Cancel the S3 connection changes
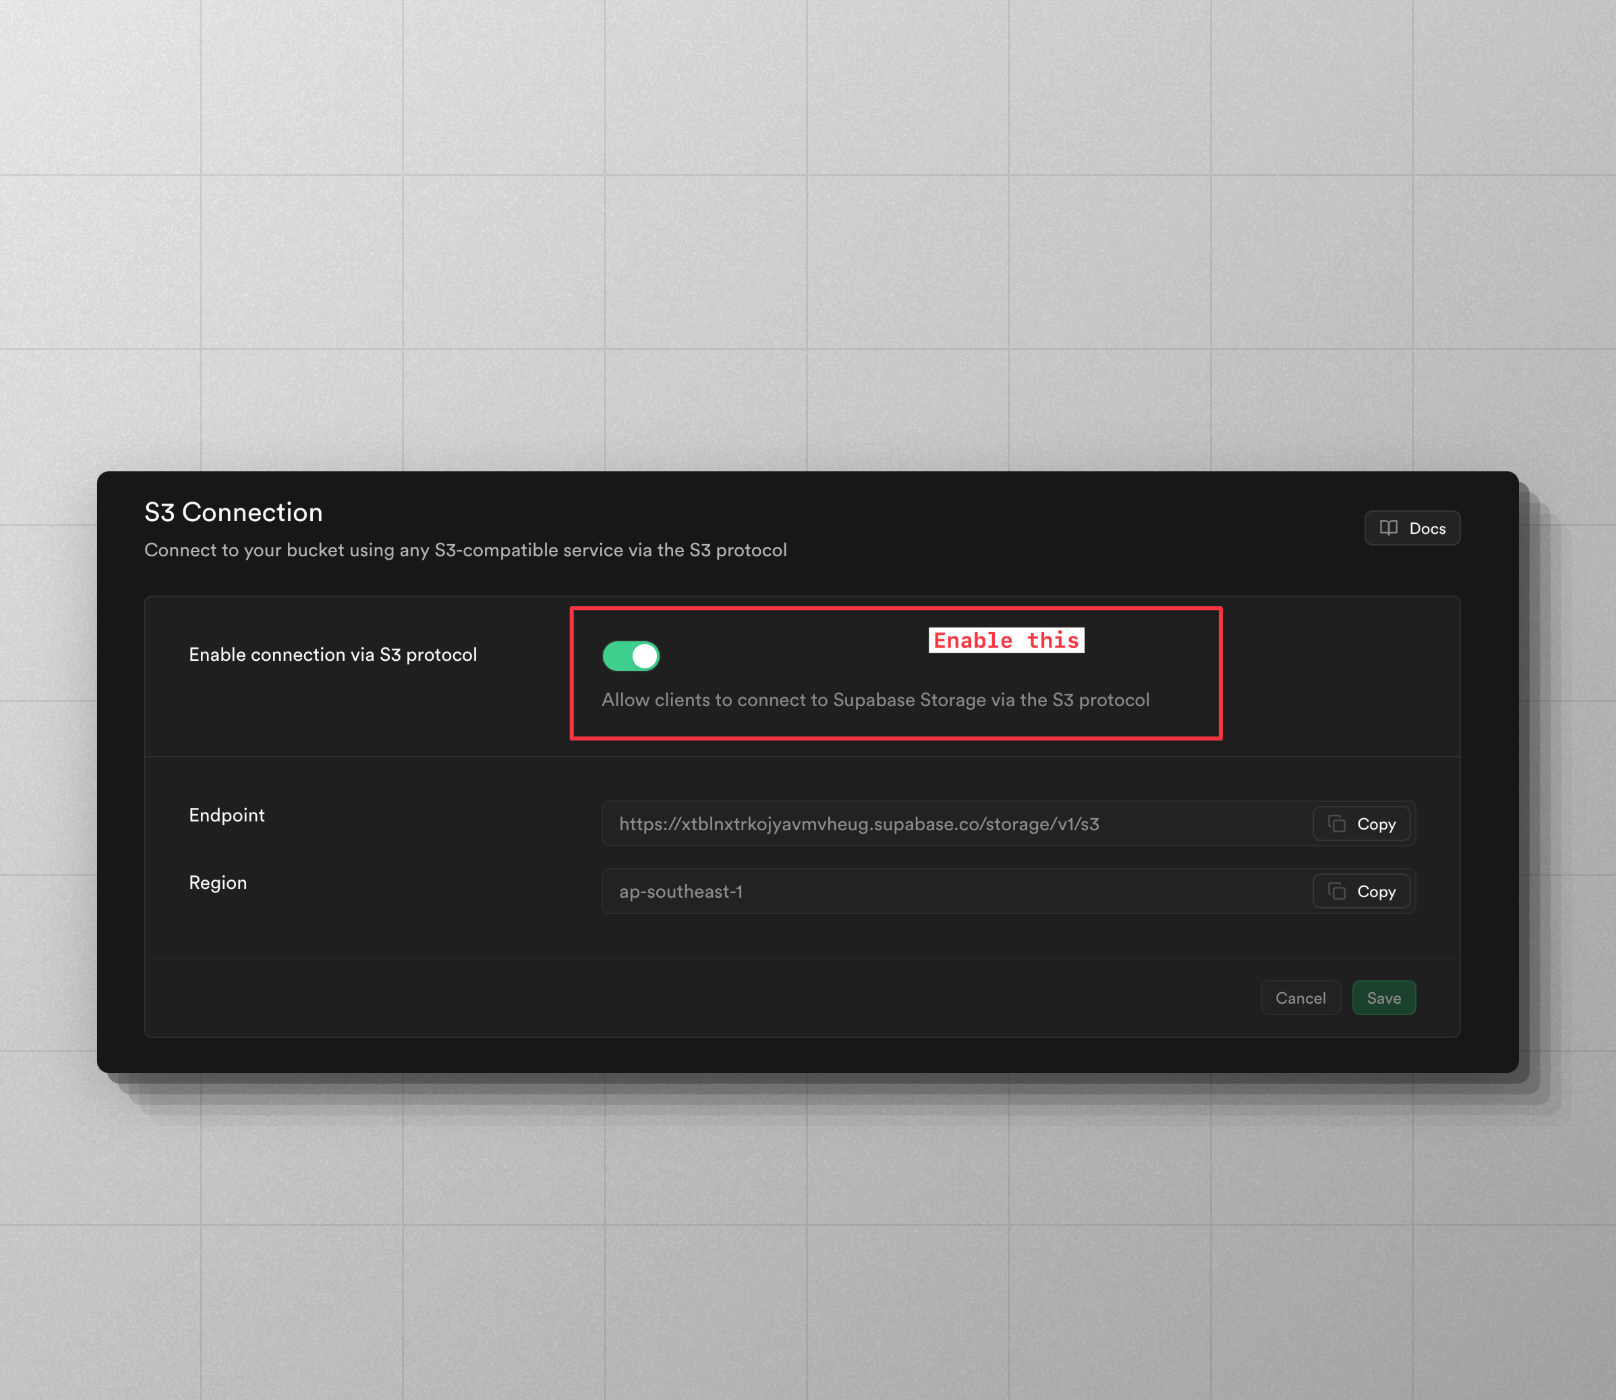 click(1300, 998)
